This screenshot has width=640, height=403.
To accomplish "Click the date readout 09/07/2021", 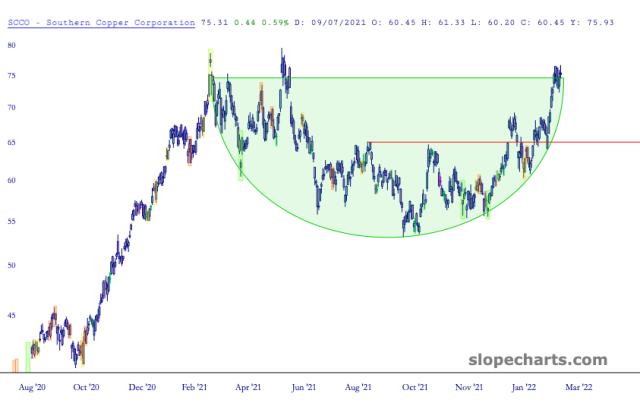I will [x=337, y=20].
